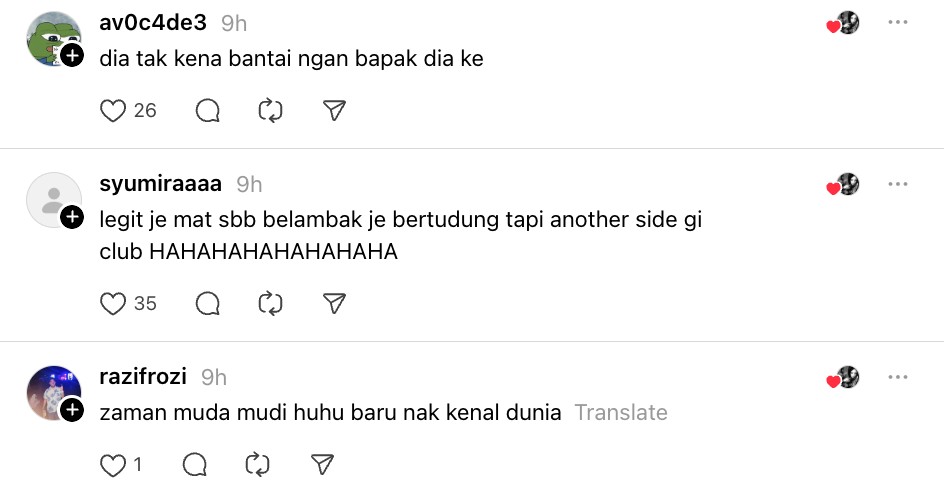
Task: Reply to av0c4de3's comment
Action: tap(208, 111)
